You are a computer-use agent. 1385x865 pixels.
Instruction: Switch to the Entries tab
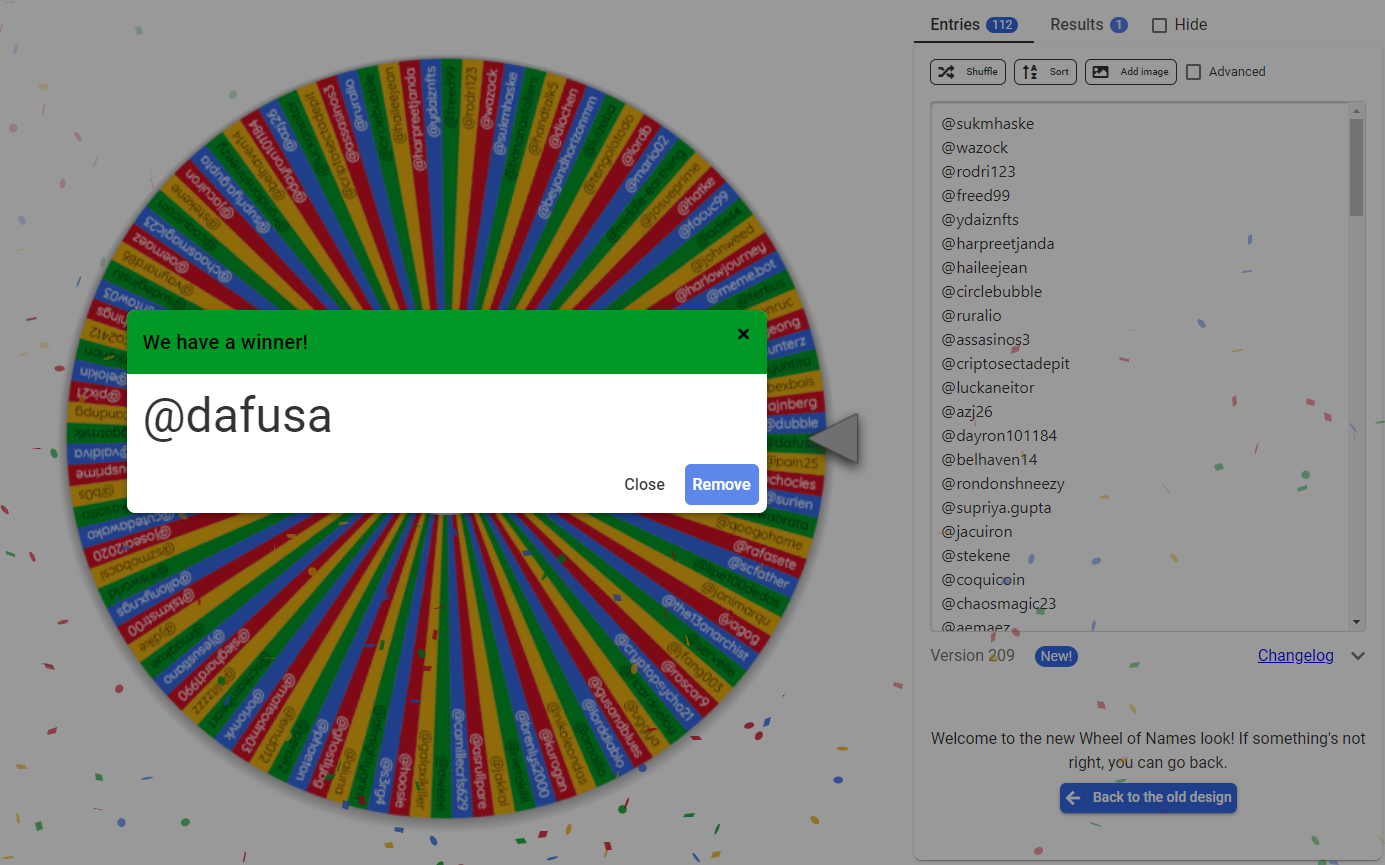pos(973,24)
